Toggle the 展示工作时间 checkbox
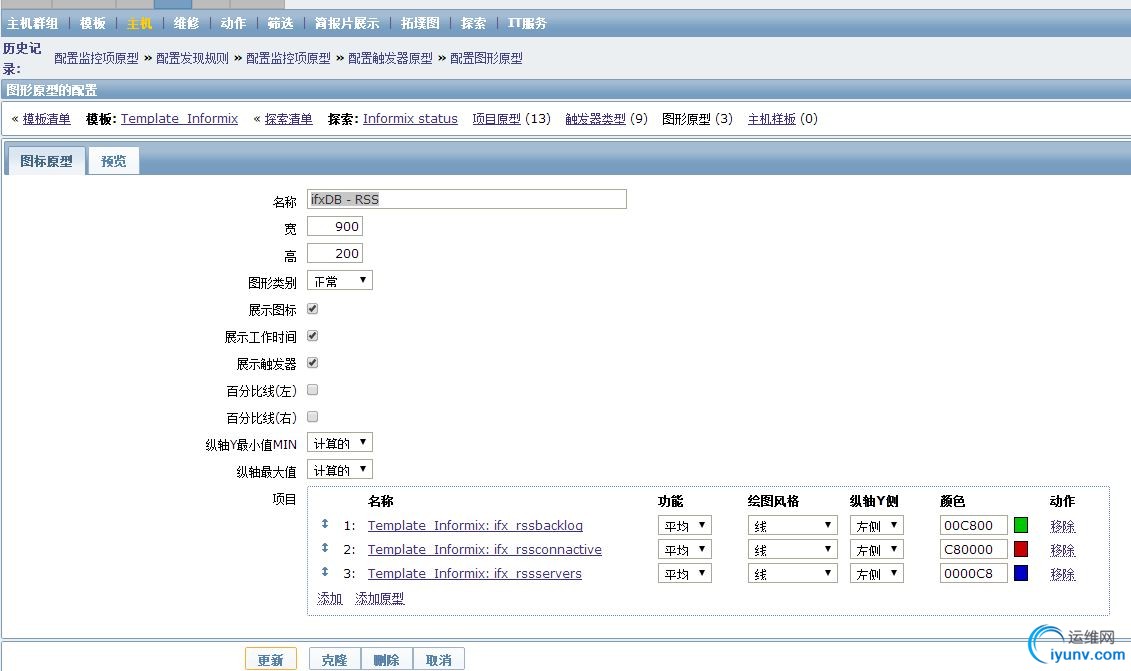This screenshot has width=1131, height=671. 312,336
